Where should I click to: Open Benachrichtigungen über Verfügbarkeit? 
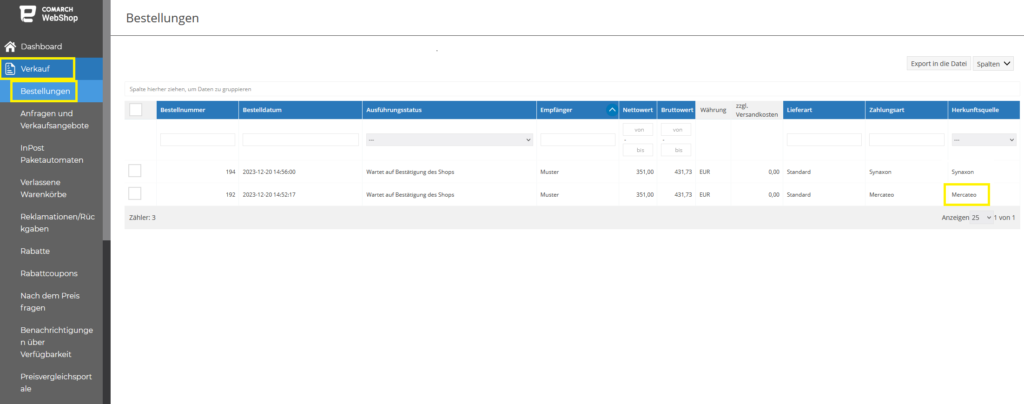coord(56,342)
